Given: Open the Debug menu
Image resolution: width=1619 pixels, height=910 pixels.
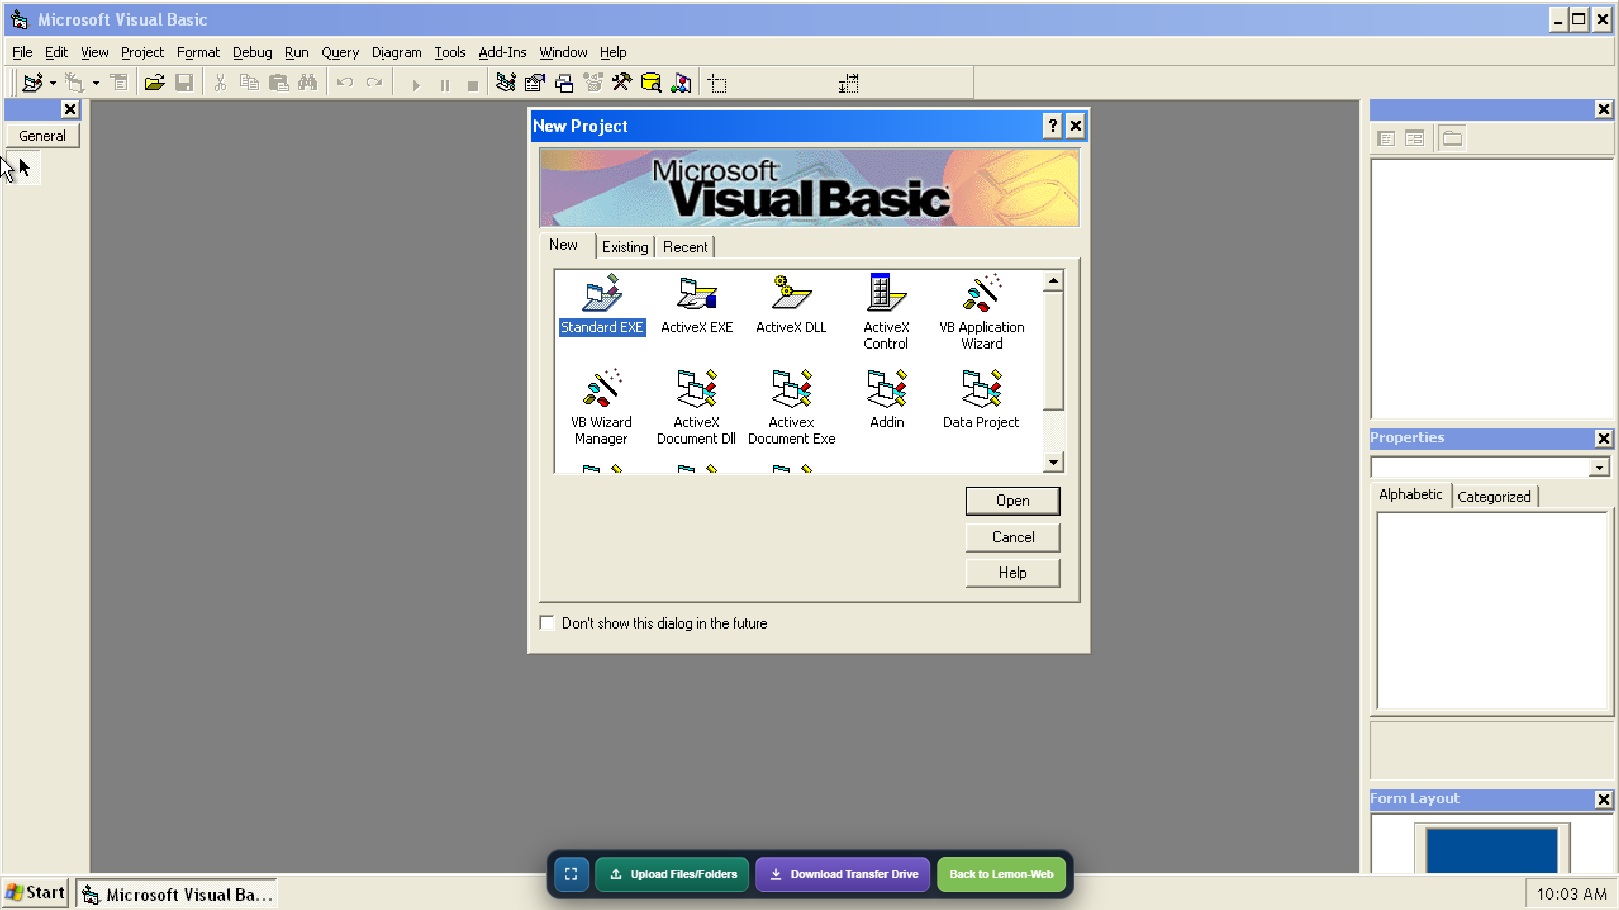Looking at the screenshot, I should (252, 52).
